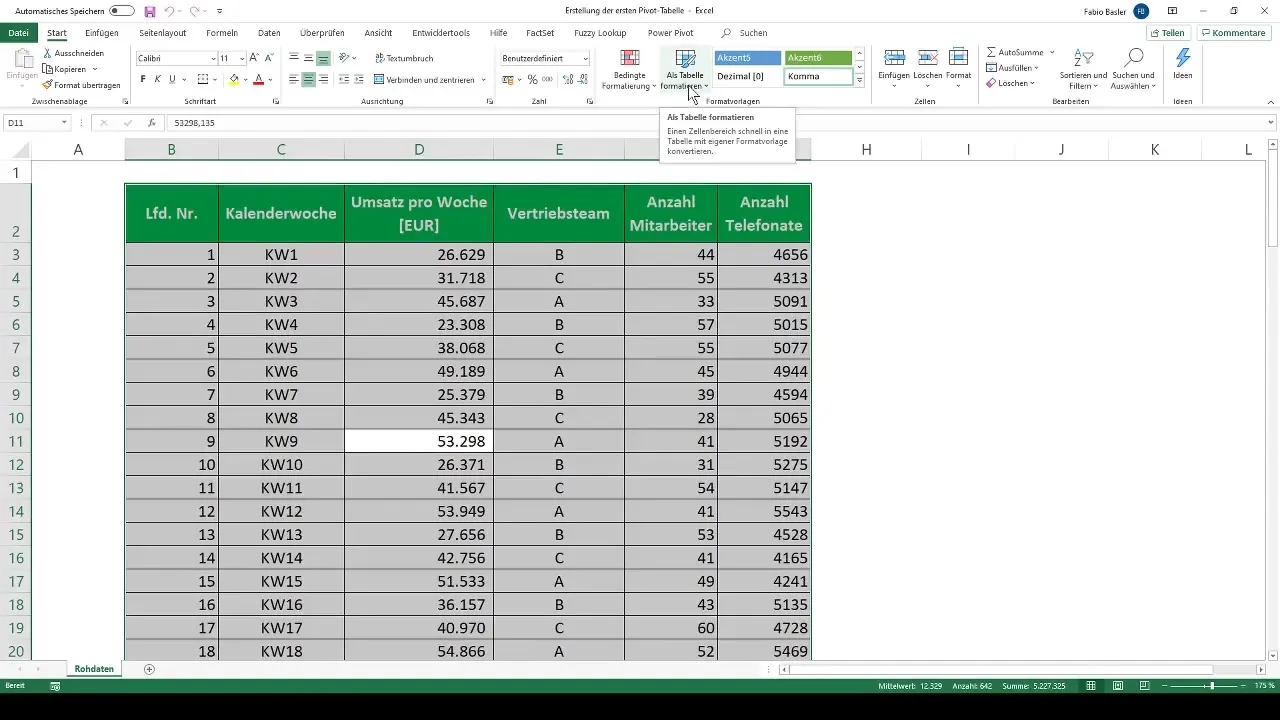Click the Kommentare button
This screenshot has height=720, width=1280.
coord(1233,33)
